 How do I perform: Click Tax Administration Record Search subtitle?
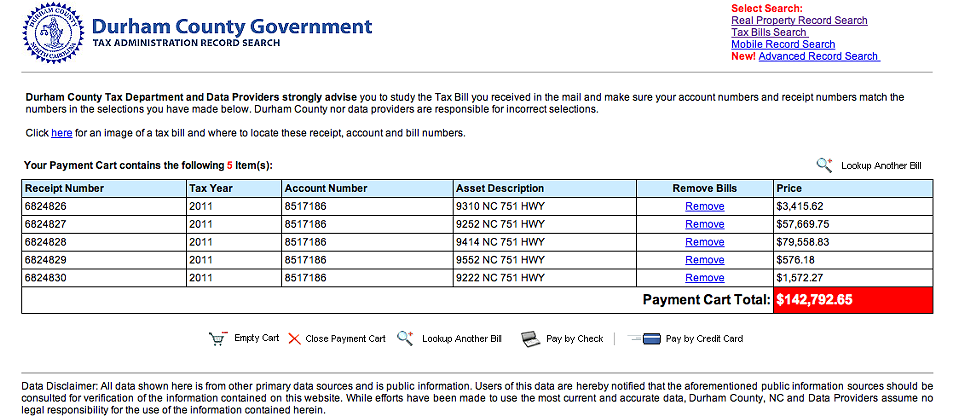[186, 43]
